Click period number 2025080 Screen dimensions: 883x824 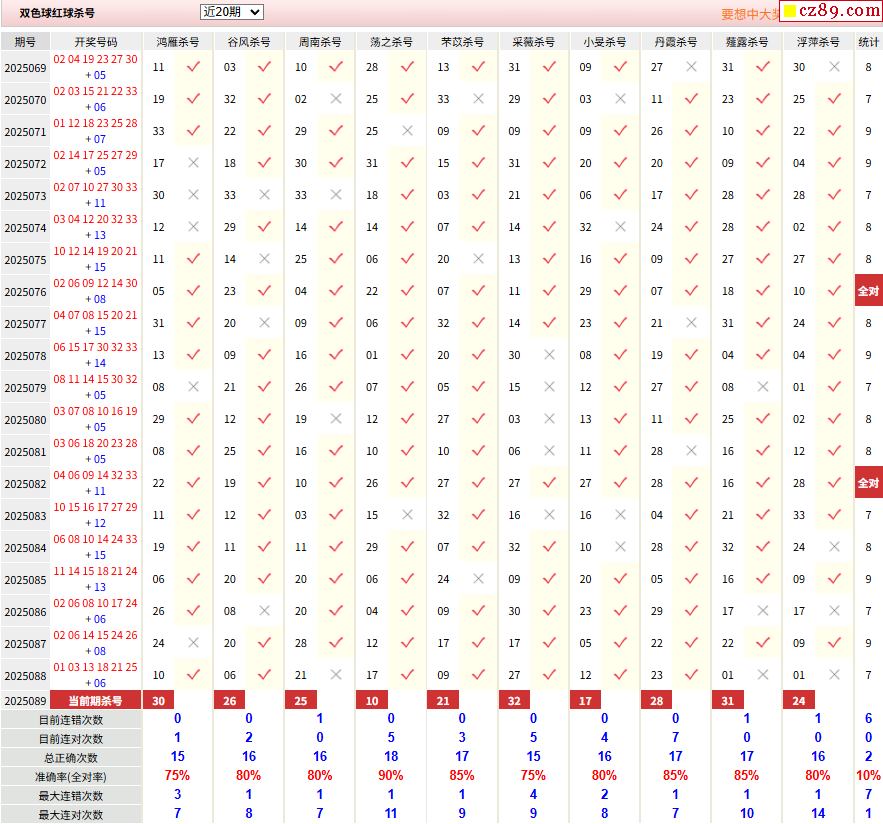(25, 420)
